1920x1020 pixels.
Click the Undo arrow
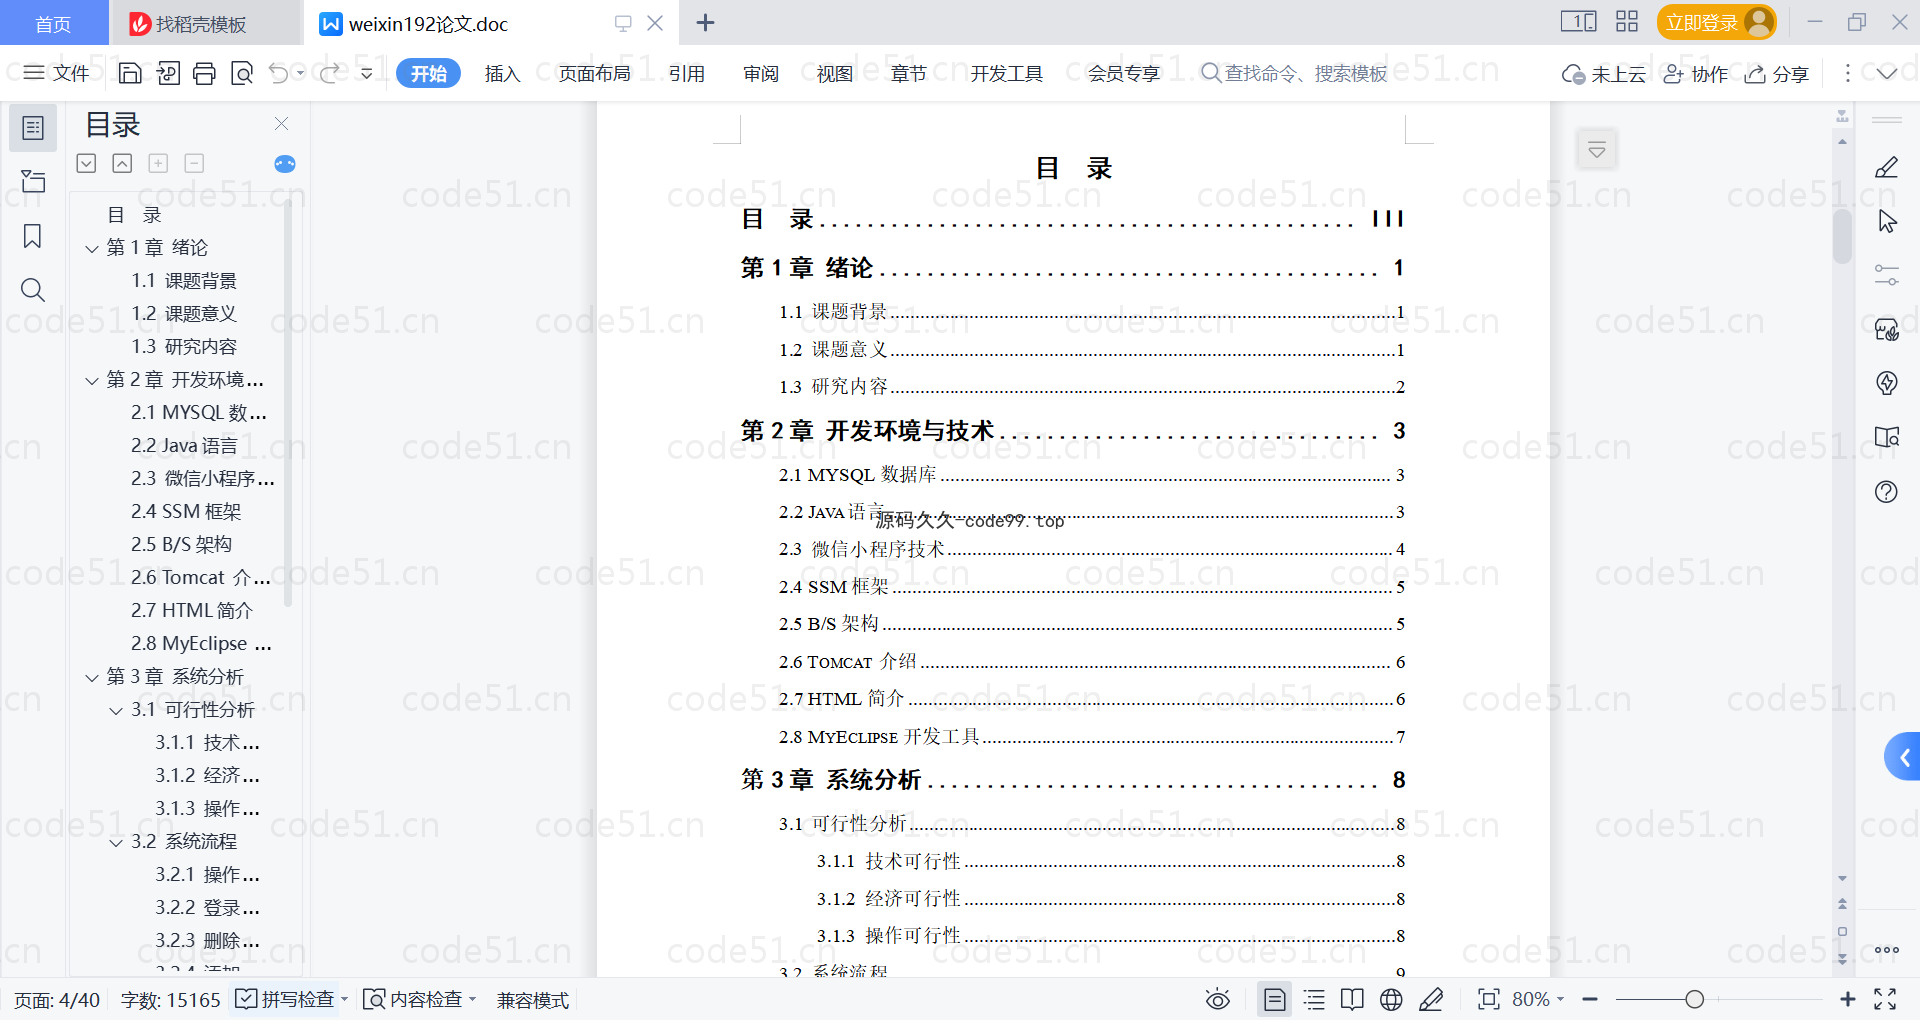279,73
